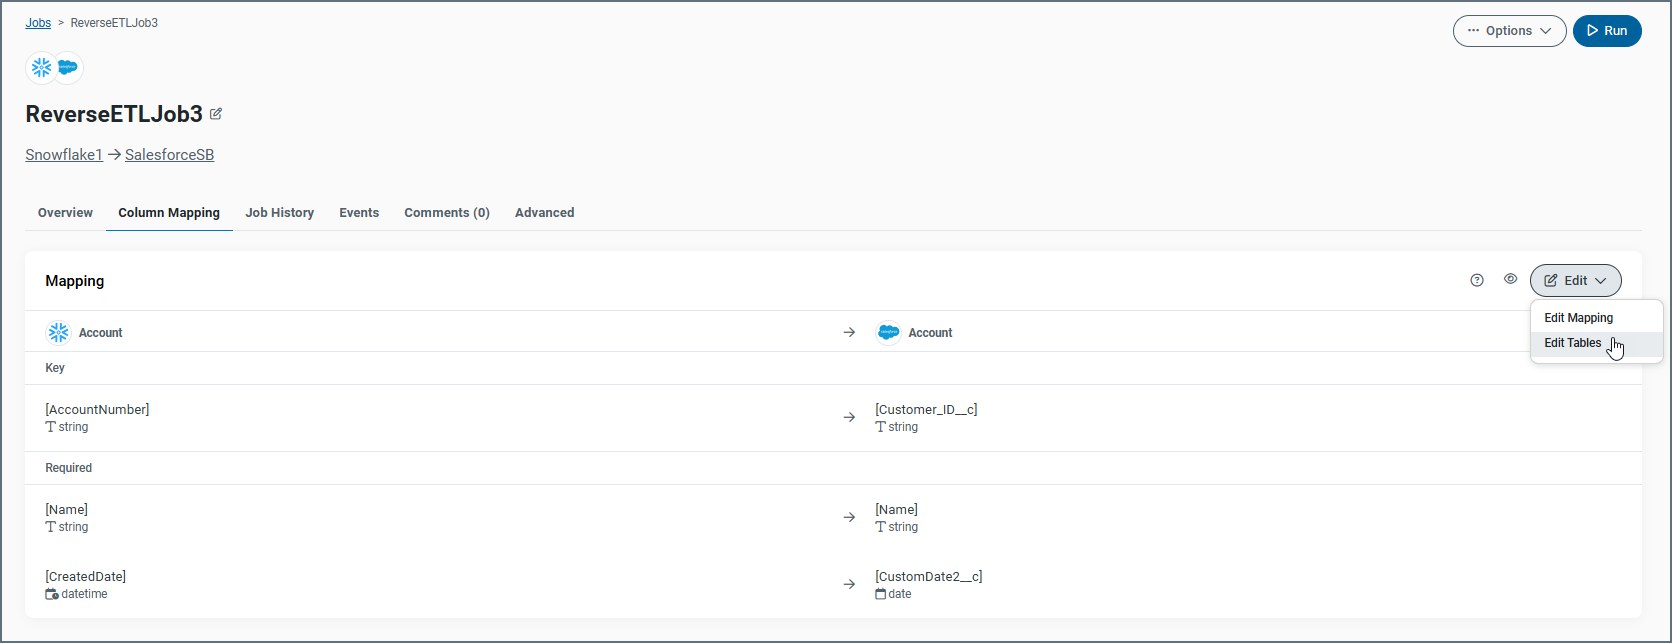
Task: Click the [Name] source column row
Action: 67,510
